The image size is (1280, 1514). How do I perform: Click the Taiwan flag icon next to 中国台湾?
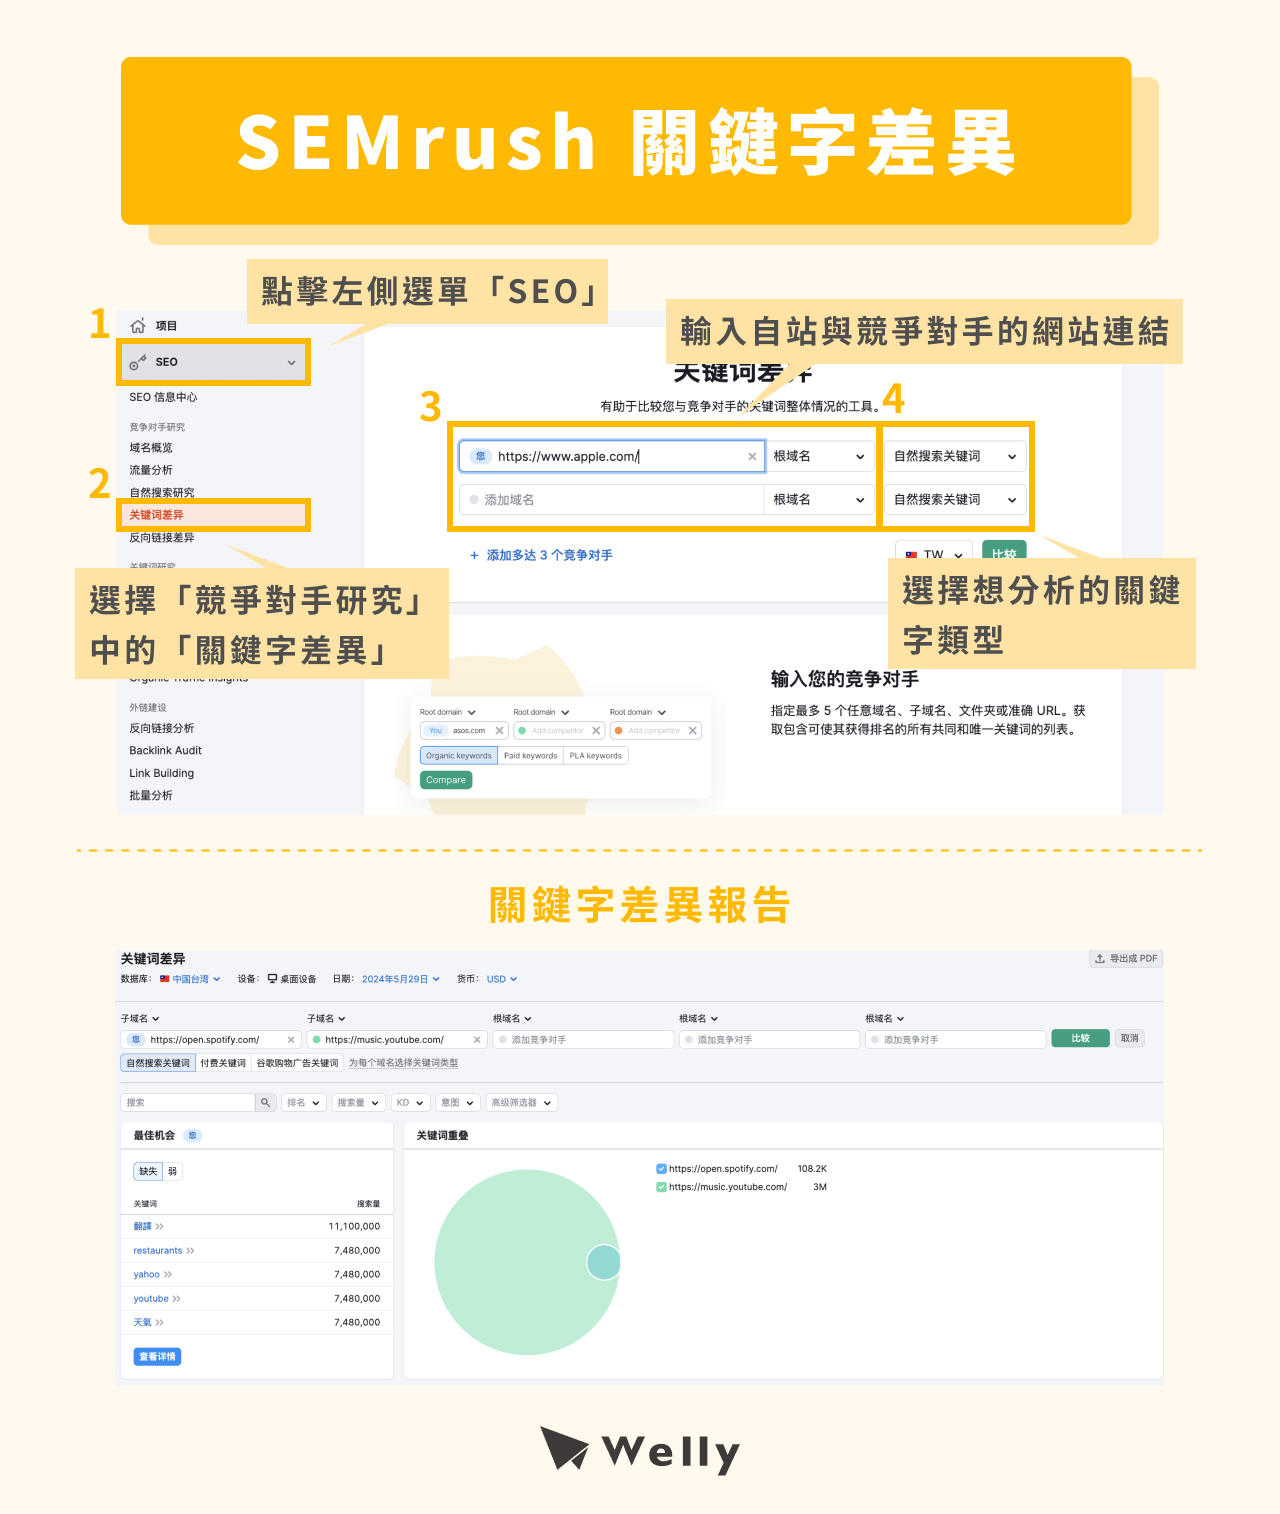click(x=165, y=979)
